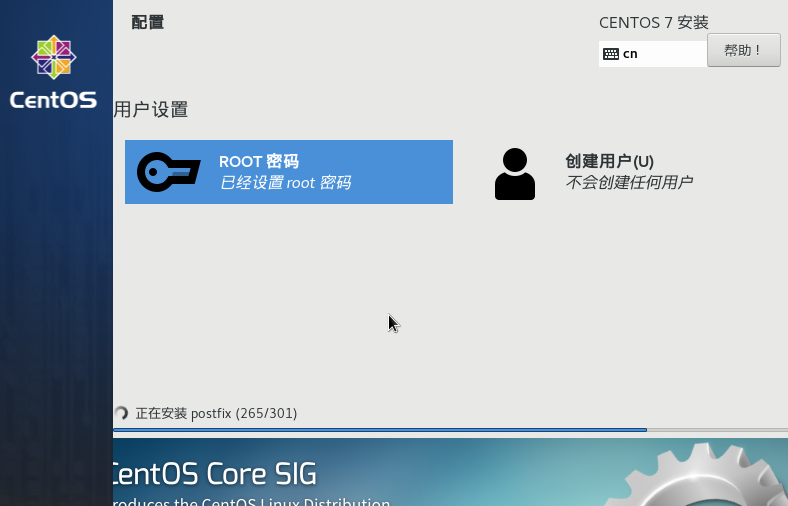The height and width of the screenshot is (506, 788).
Task: Click the CENTOS 7 安装 title text
Action: [x=653, y=23]
